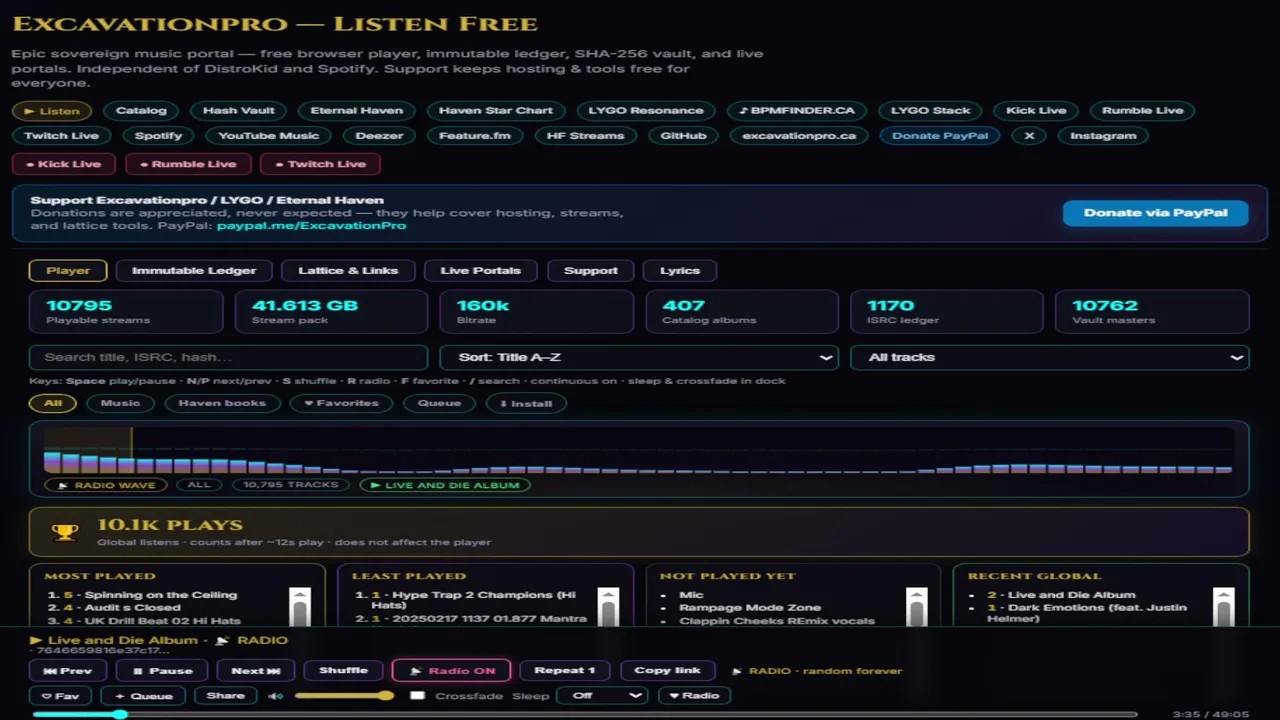Screen dimensions: 1280x720
Task: Click the Share button in player dock
Action: tap(225, 696)
